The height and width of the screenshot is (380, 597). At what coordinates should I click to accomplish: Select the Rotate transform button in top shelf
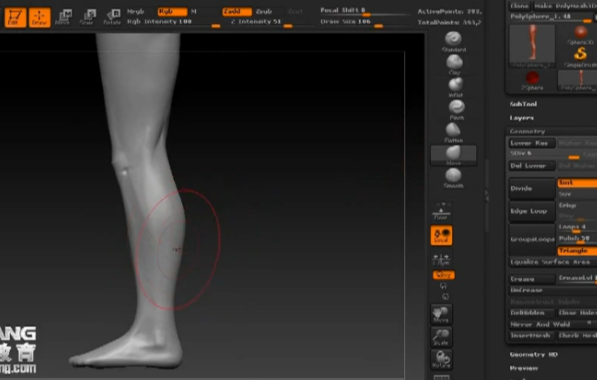(x=112, y=17)
